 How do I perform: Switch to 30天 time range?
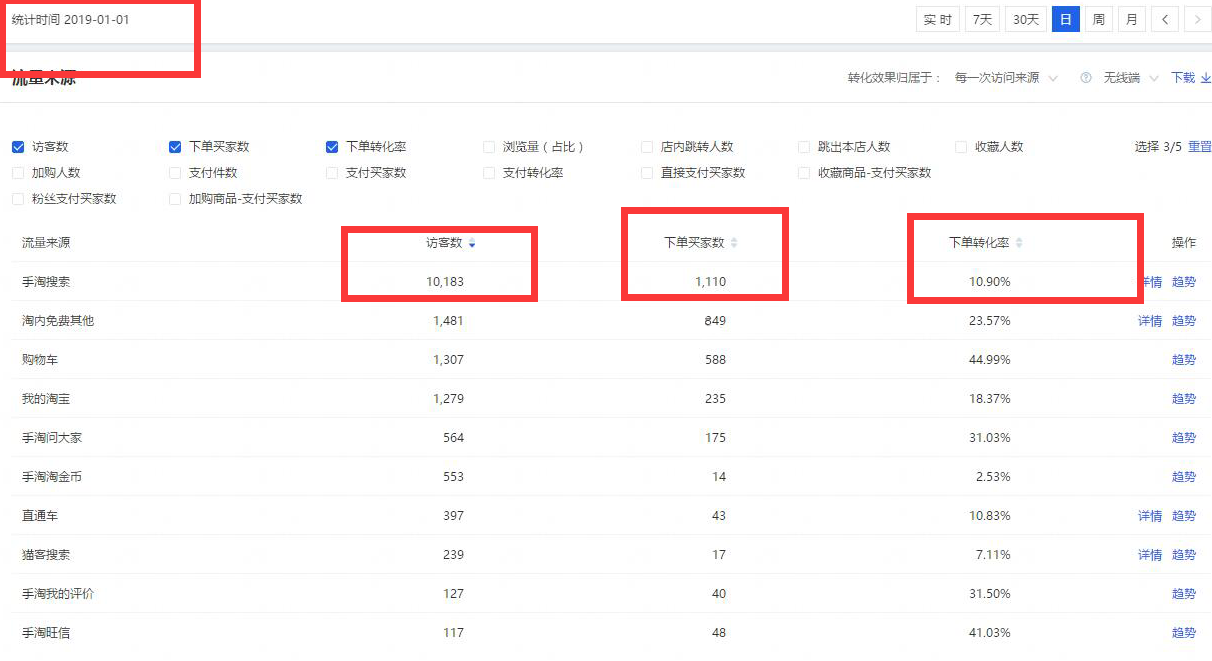click(1026, 19)
